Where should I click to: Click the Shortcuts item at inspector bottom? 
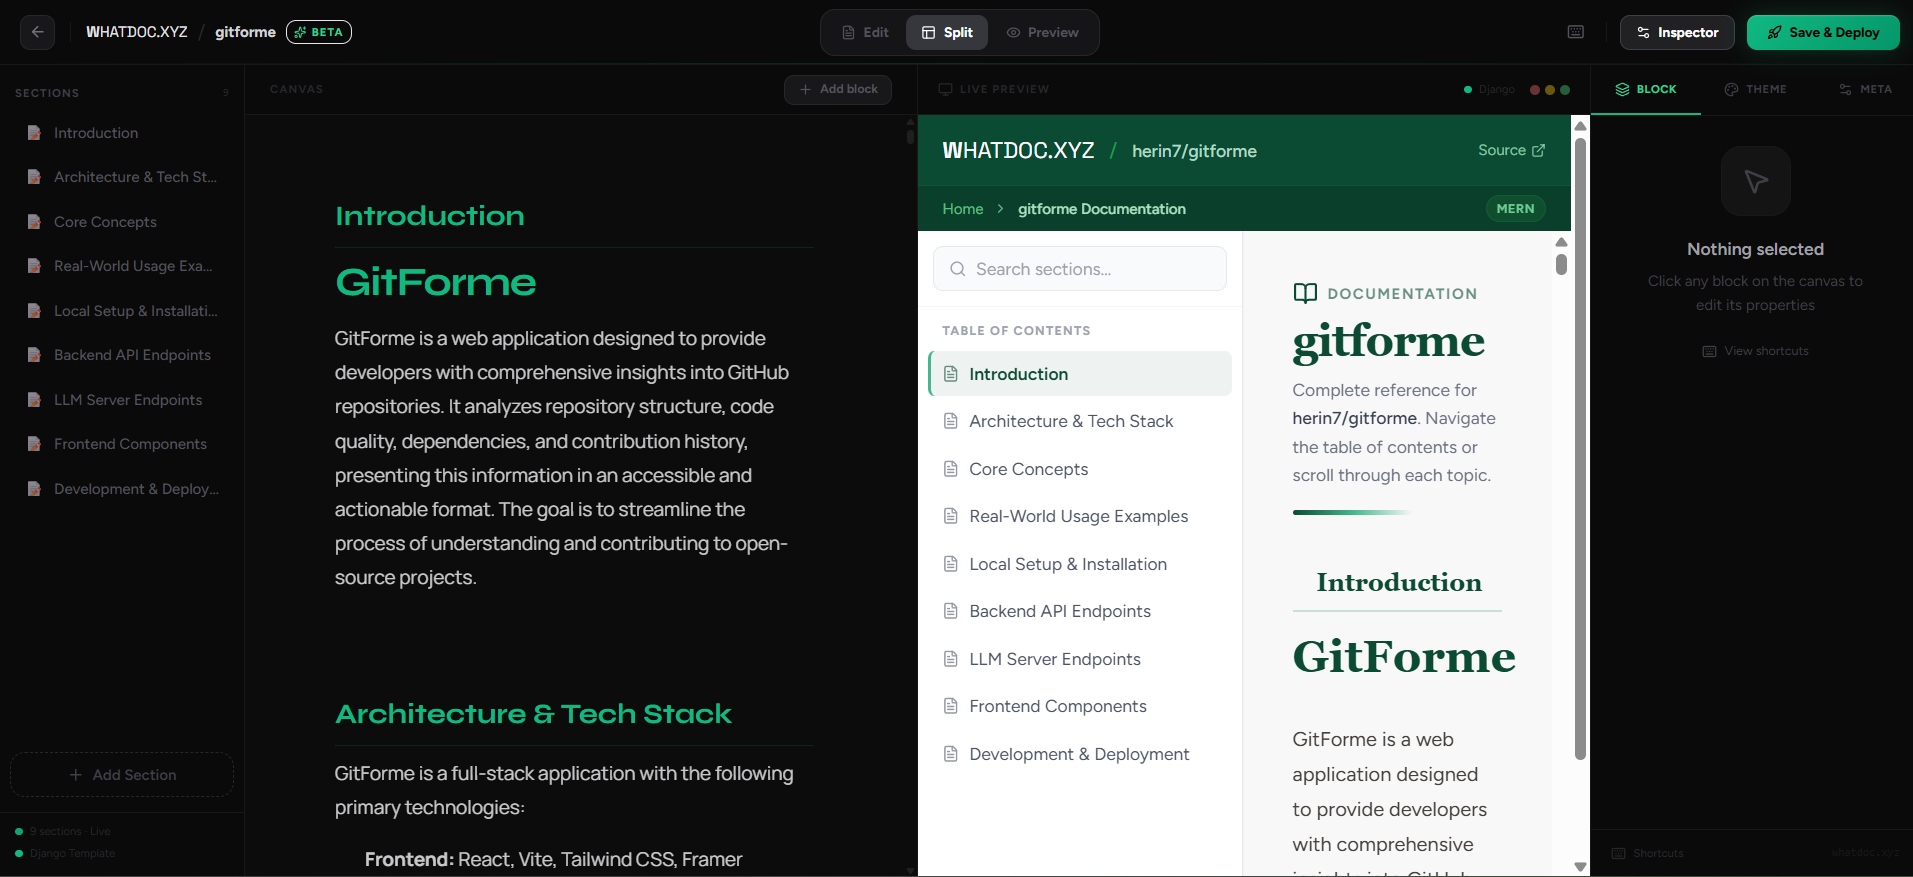pyautogui.click(x=1648, y=853)
